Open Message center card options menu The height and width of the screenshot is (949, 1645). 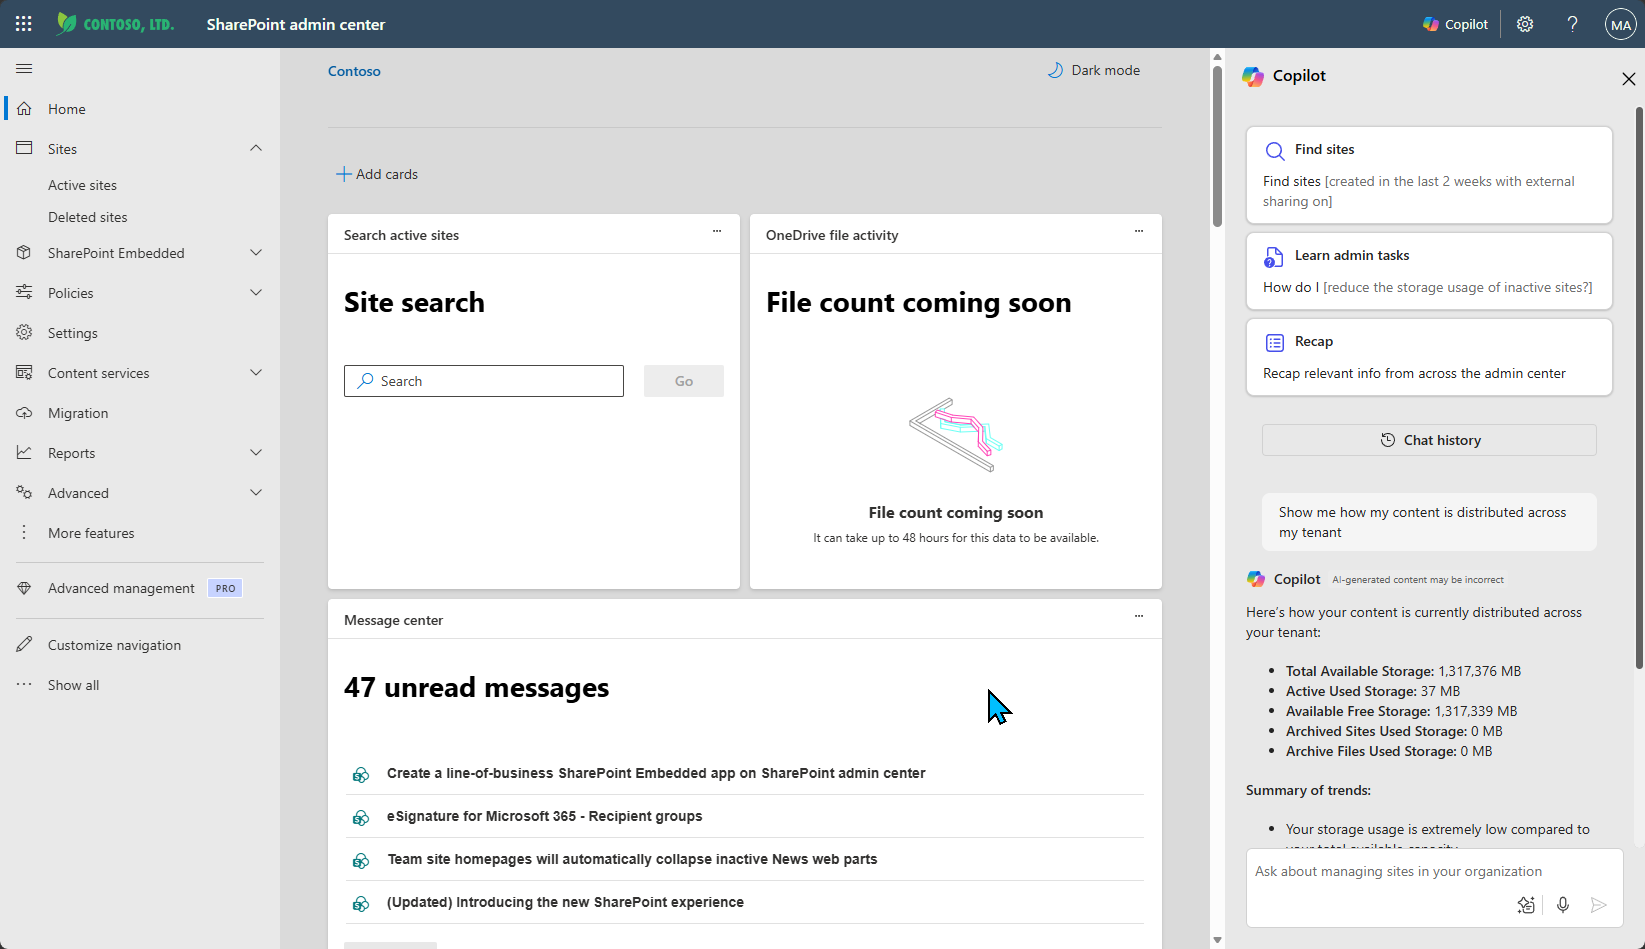tap(1139, 616)
